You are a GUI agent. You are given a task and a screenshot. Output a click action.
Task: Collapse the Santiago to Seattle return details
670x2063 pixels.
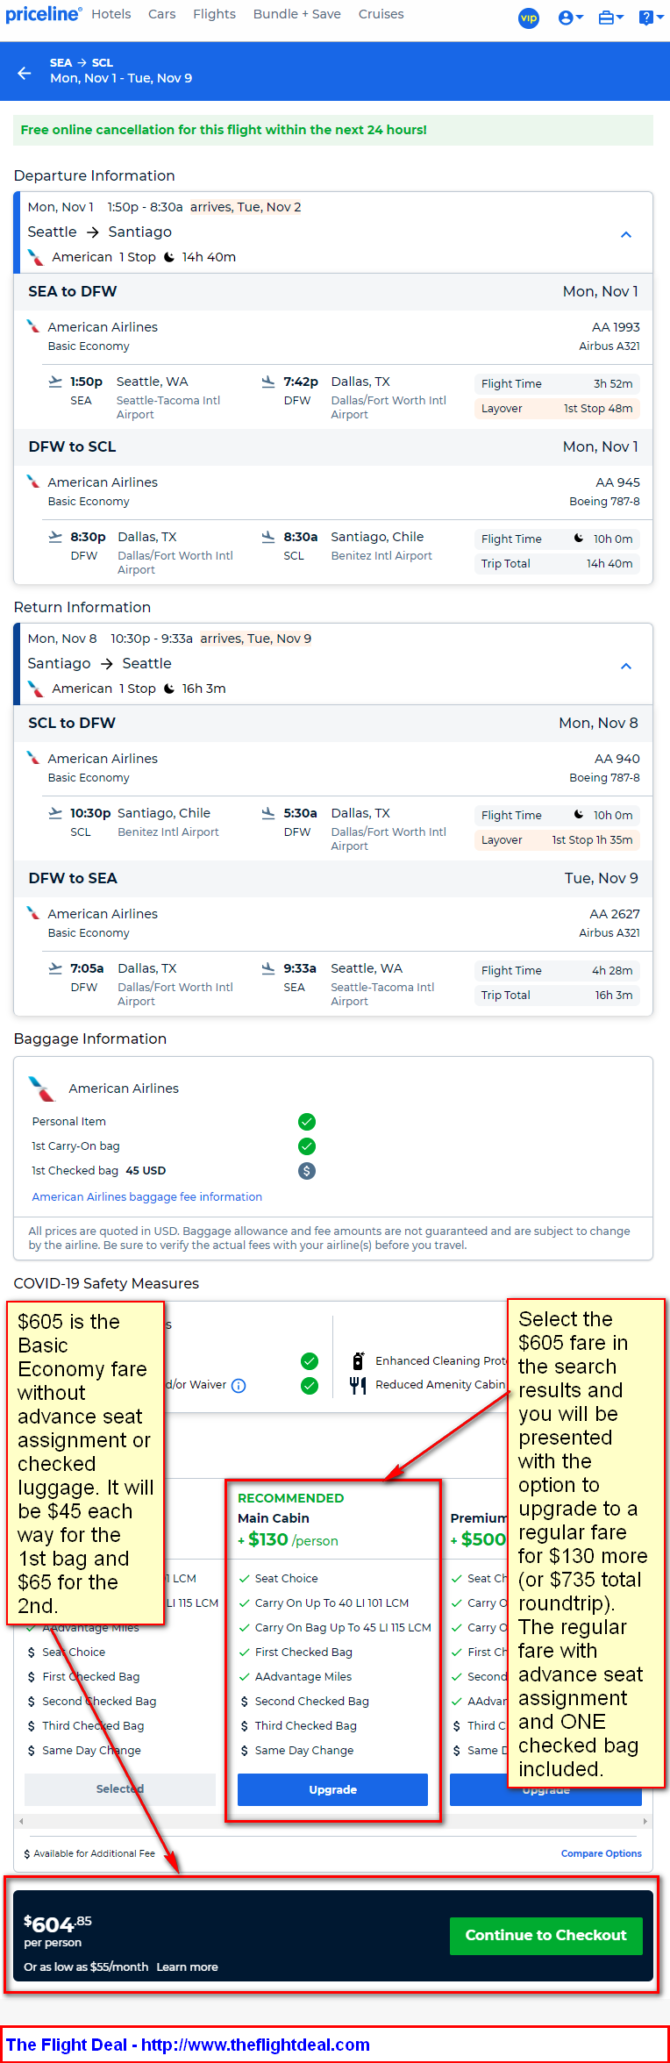pyautogui.click(x=626, y=666)
